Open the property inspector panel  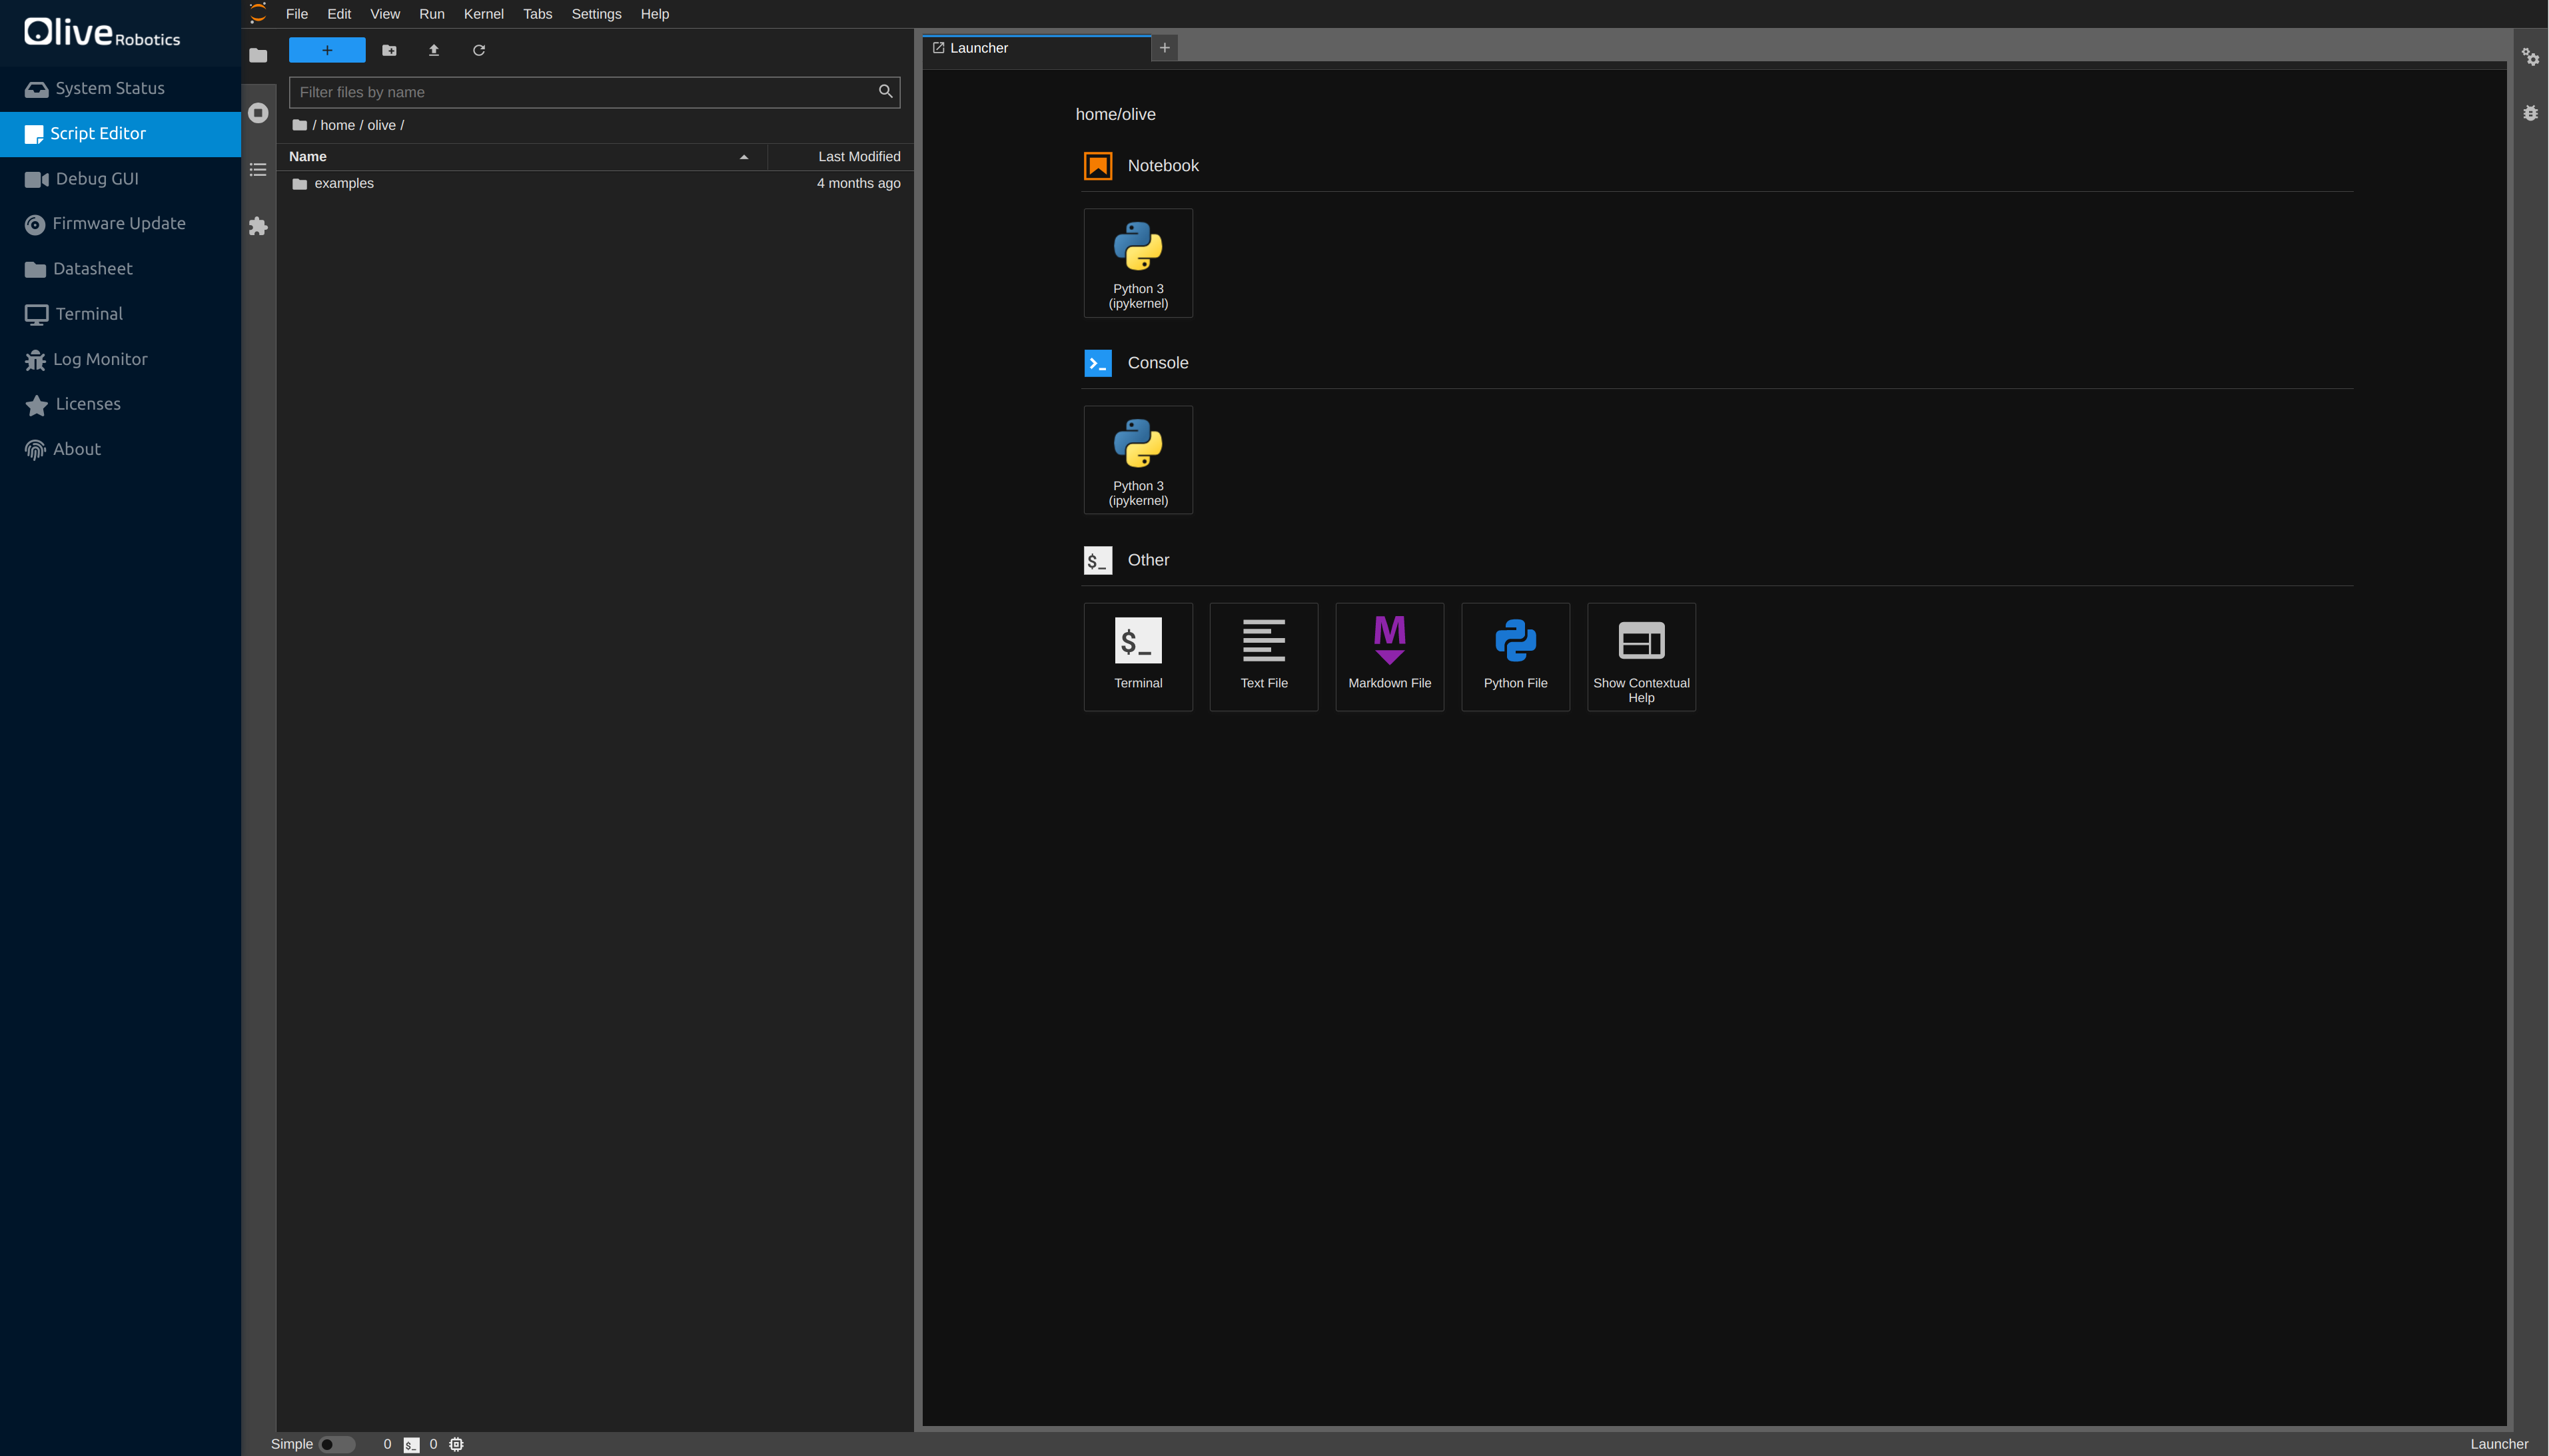tap(2530, 57)
